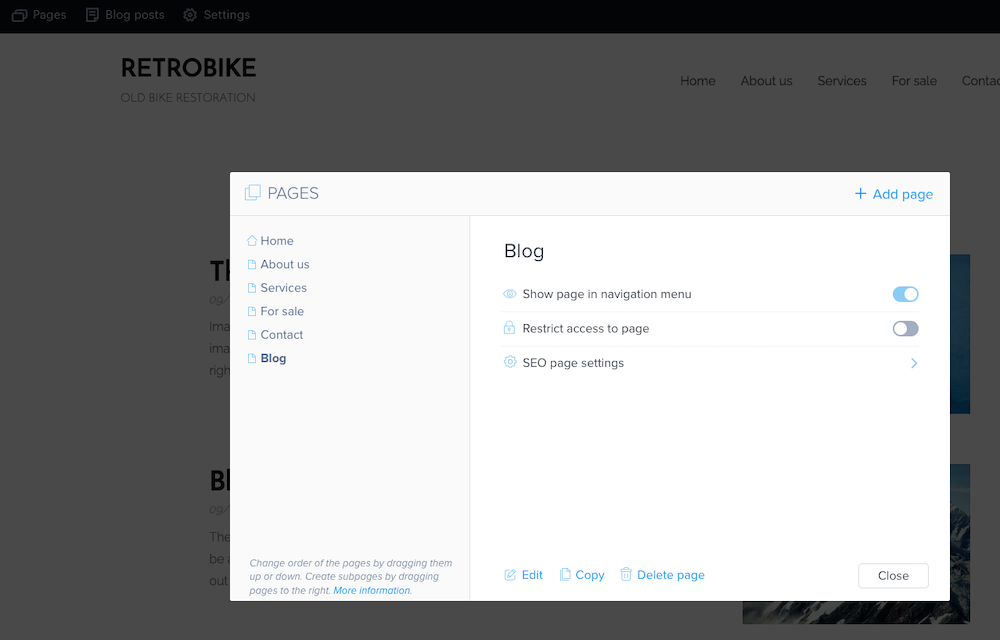
Task: Click the lock icon beside Restrict access
Action: pos(507,328)
